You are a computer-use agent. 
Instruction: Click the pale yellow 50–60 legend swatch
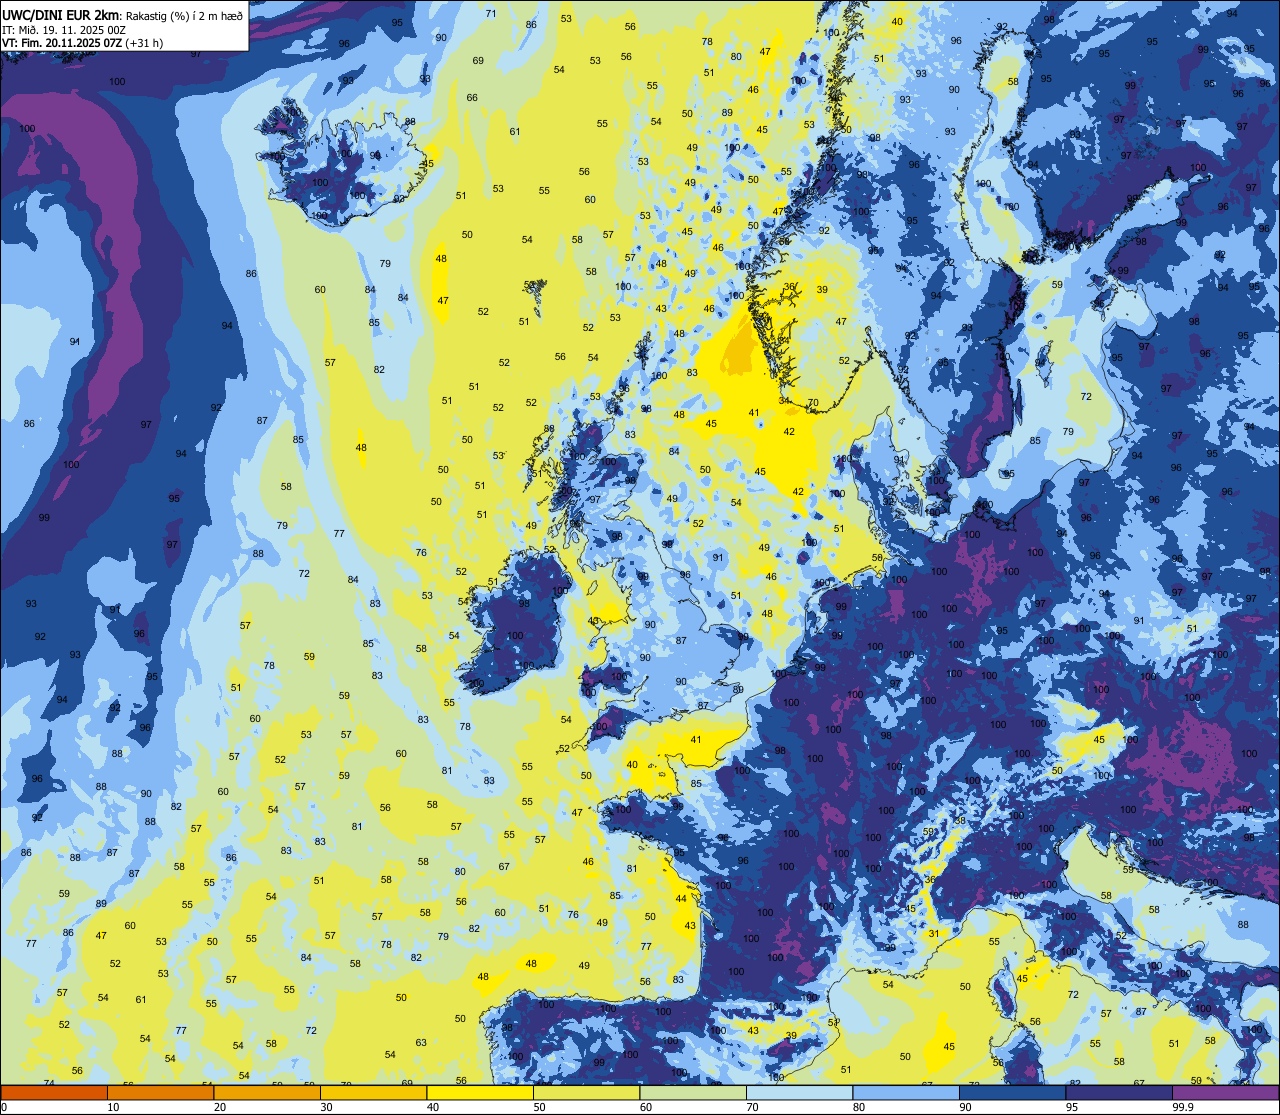(586, 1092)
